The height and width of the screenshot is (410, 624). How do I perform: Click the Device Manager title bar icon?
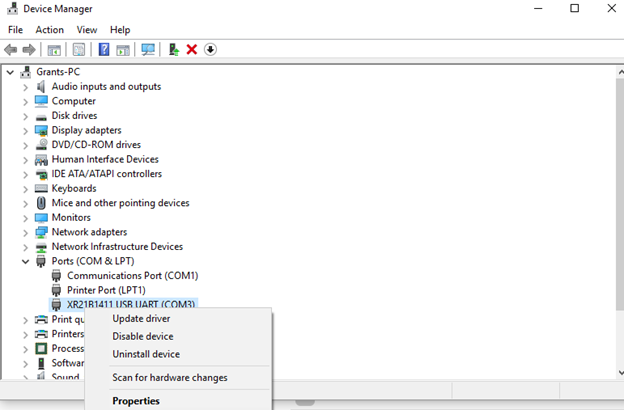pyautogui.click(x=12, y=9)
